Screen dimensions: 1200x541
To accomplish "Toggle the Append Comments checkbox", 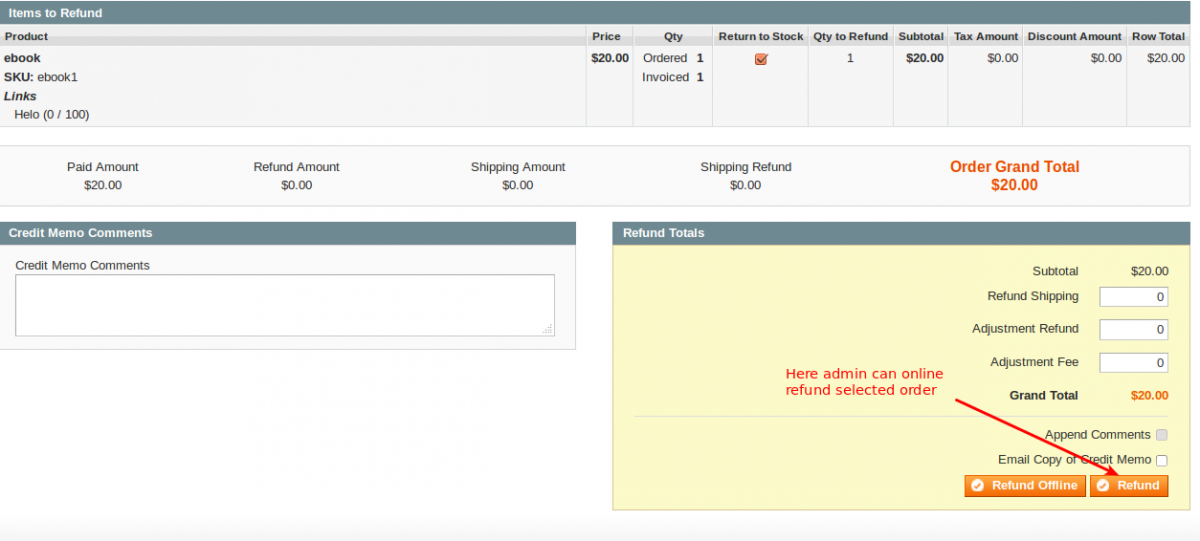I will pyautogui.click(x=1161, y=435).
